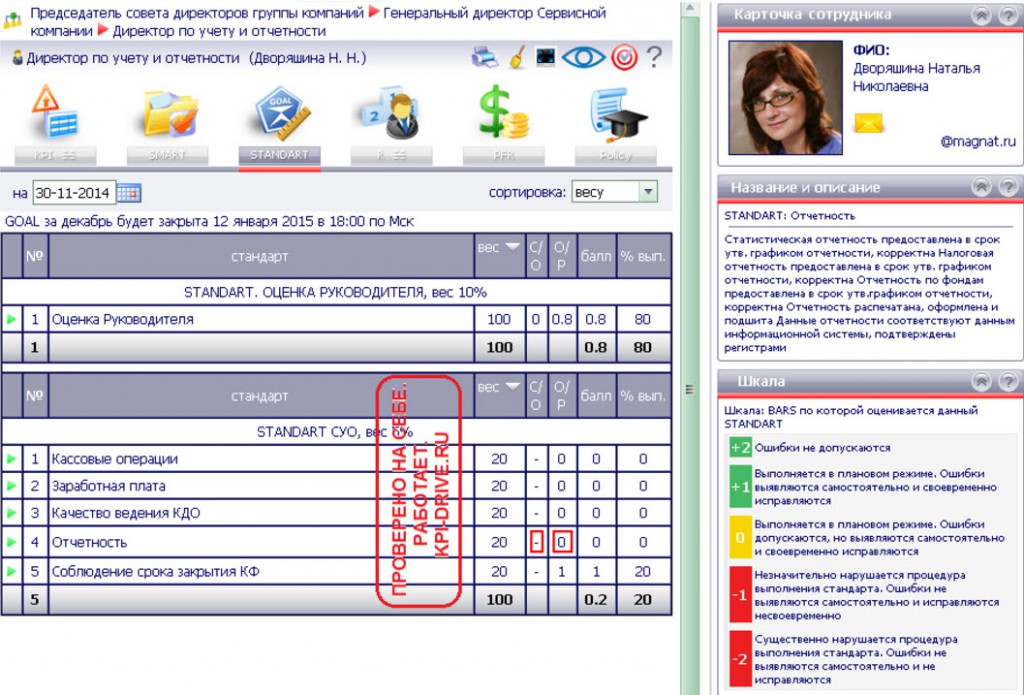Screen dimensions: 1024x695
Task: Click the date field showing 30-11-2014
Action: 74,193
